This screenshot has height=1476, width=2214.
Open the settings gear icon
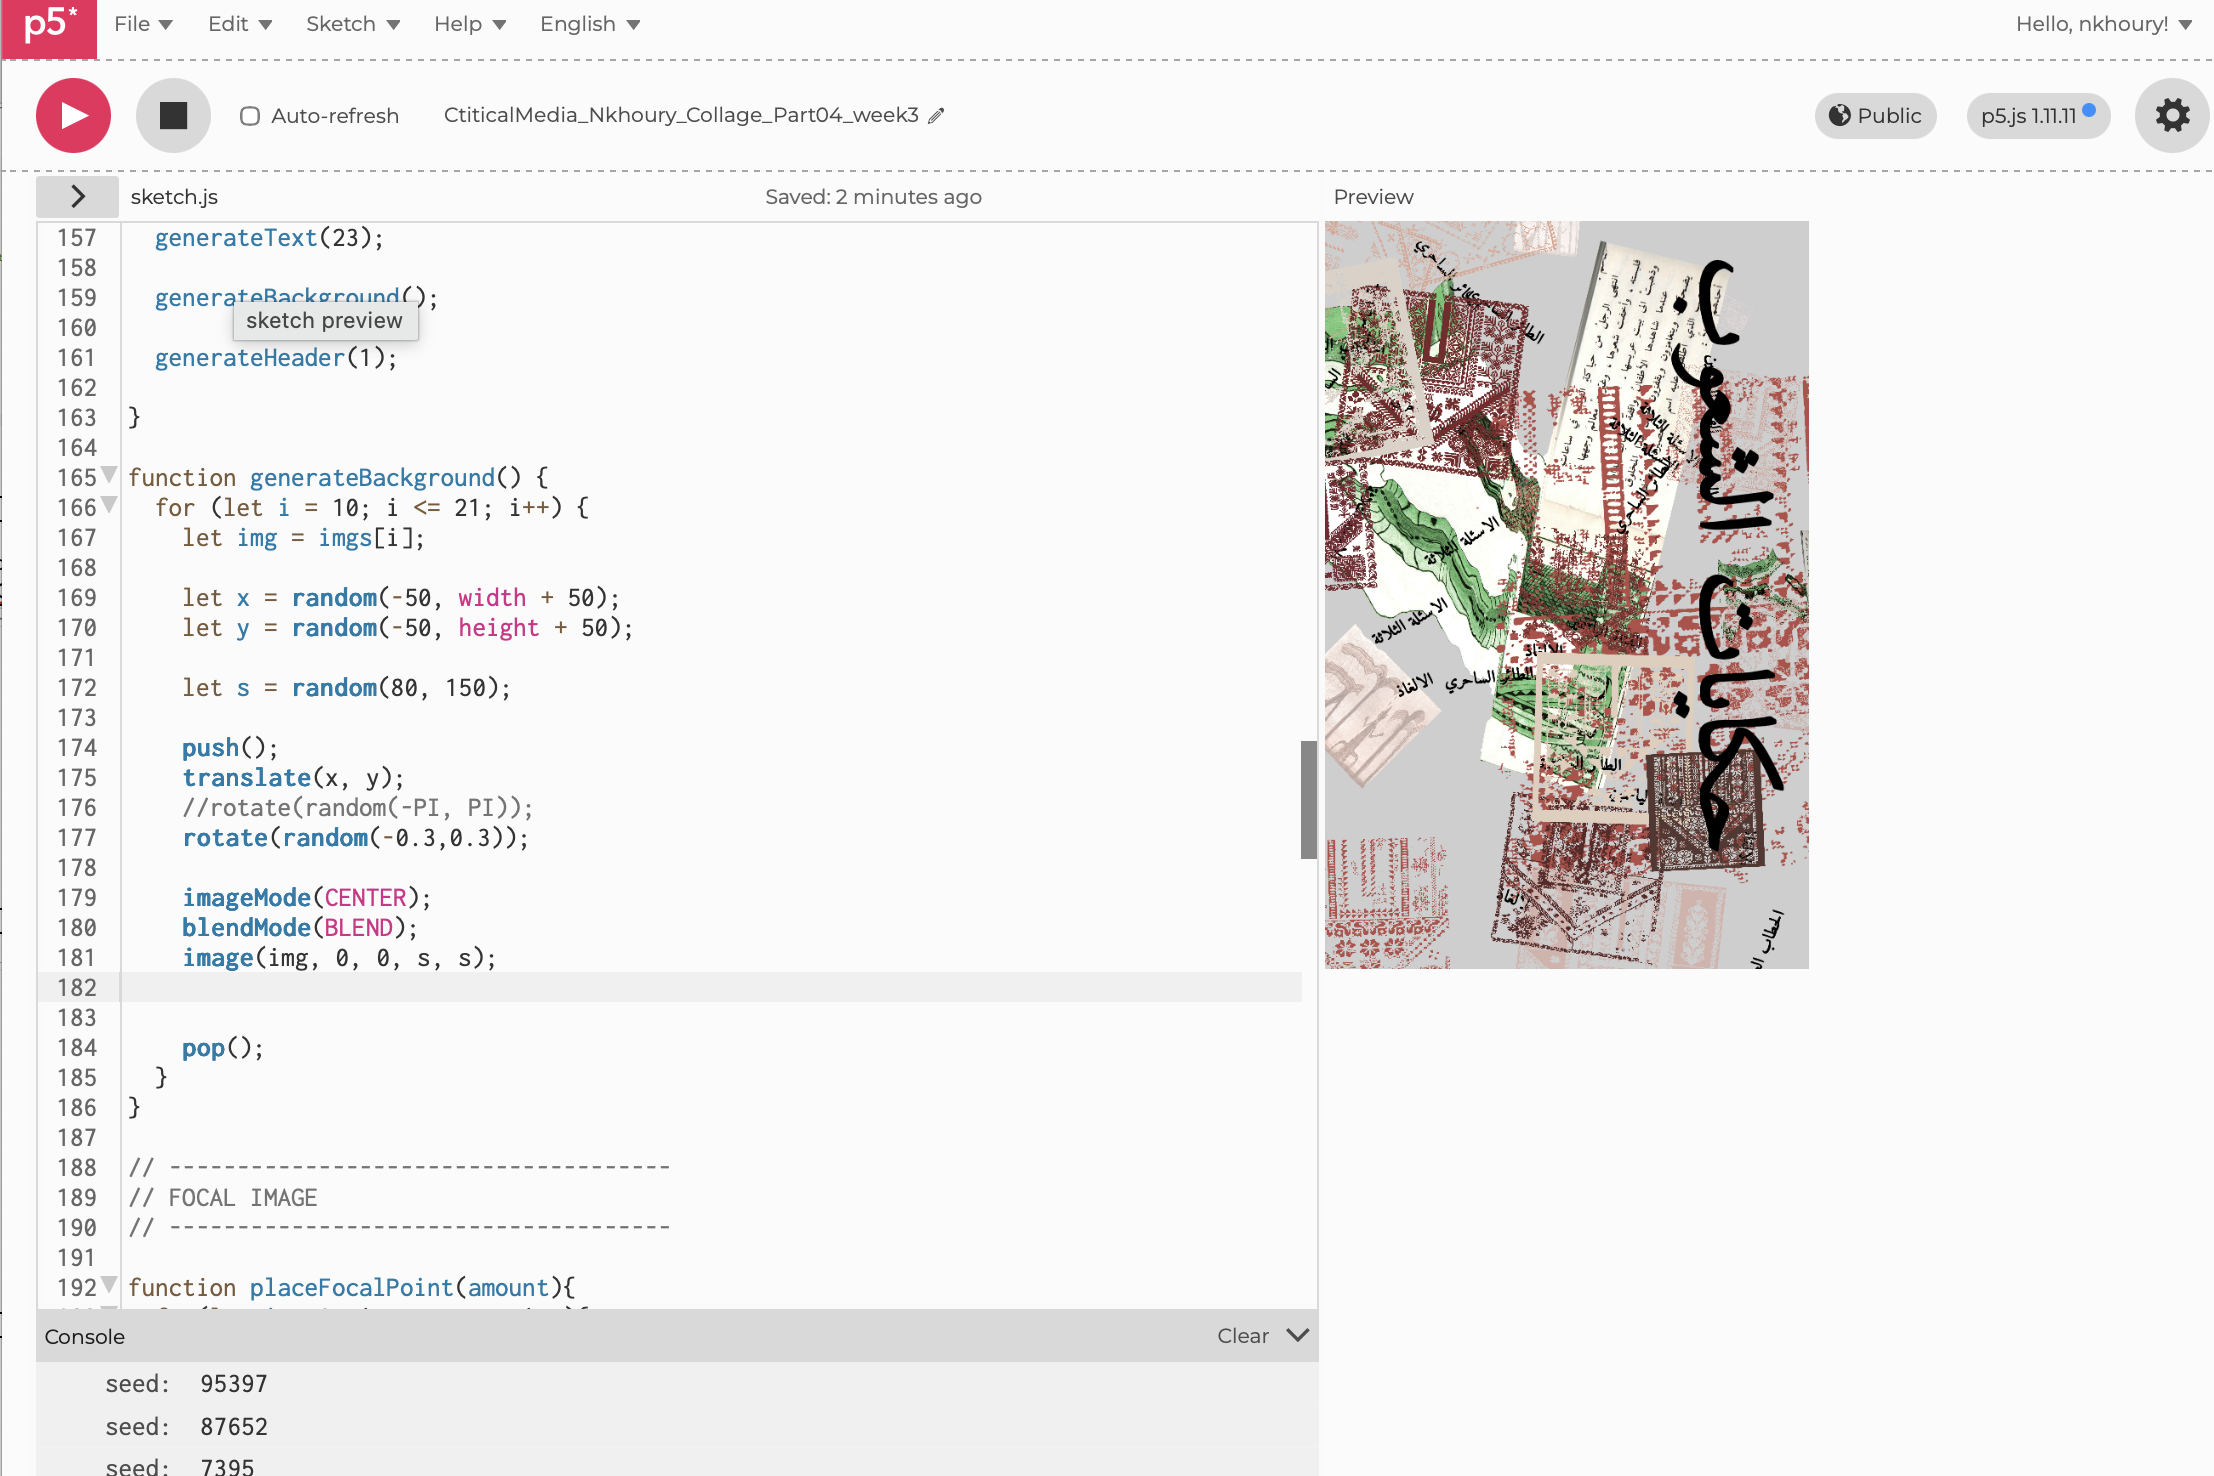[x=2172, y=116]
